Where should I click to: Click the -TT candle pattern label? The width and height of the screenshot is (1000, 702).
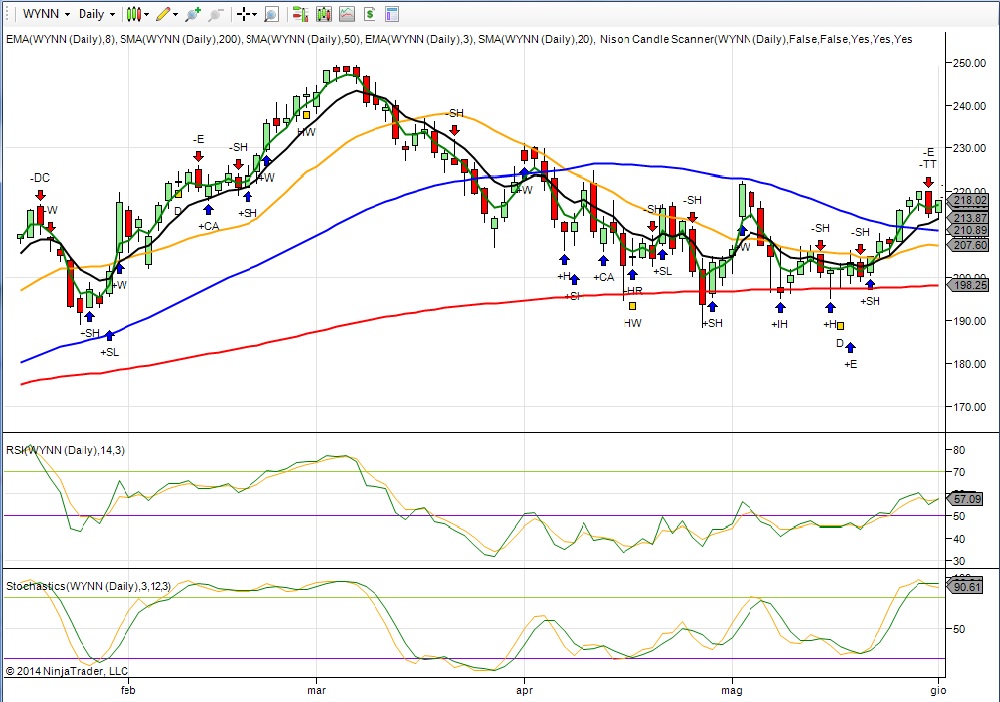[928, 165]
